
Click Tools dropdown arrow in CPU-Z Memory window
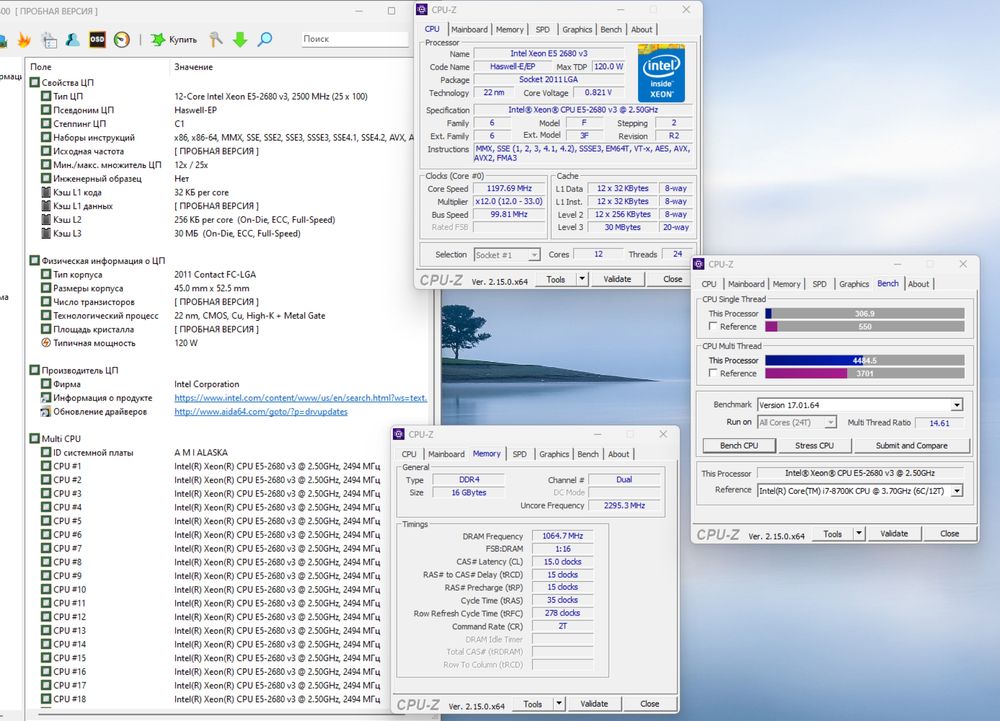pyautogui.click(x=559, y=704)
